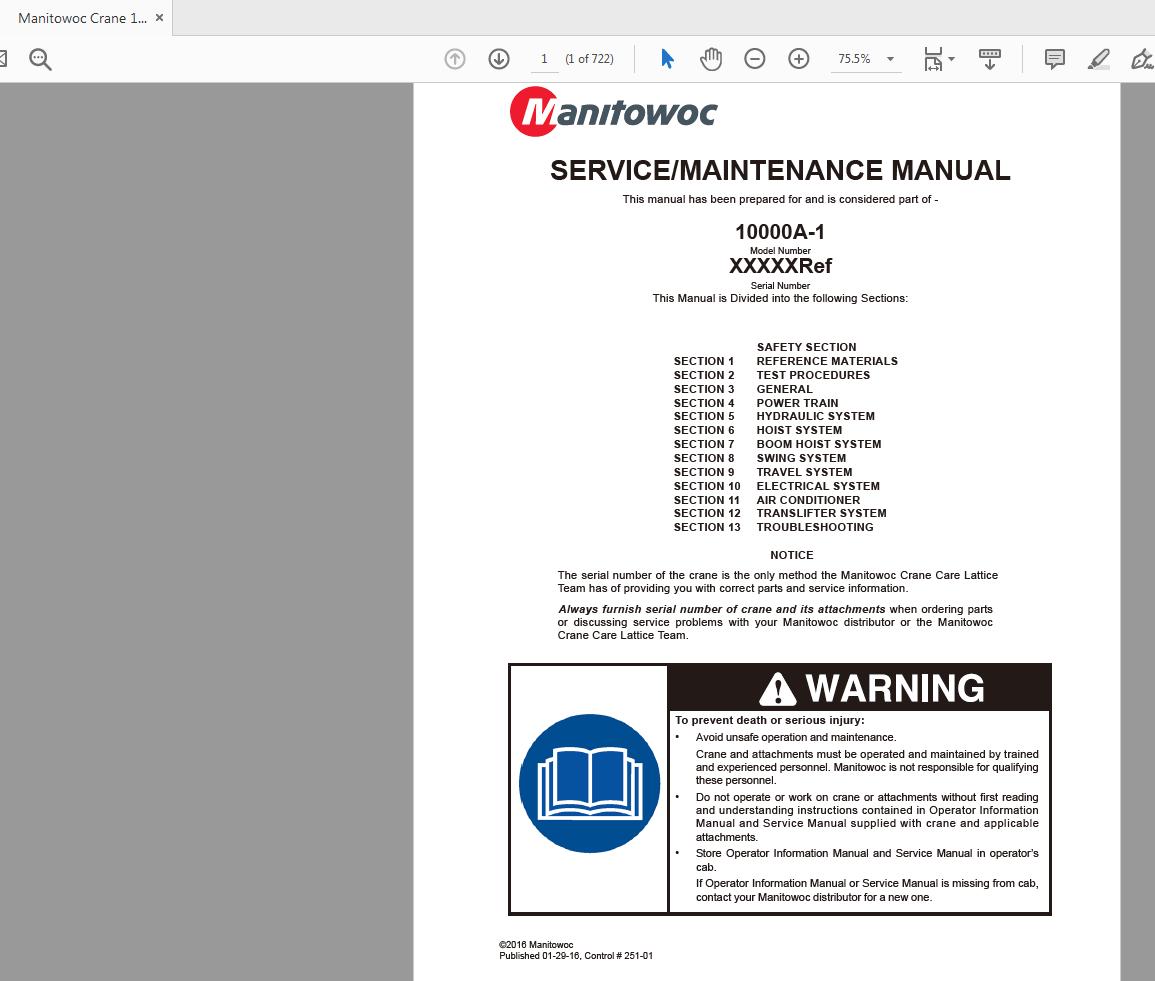This screenshot has width=1155, height=981.
Task: Click the 'SECTION 10 ELECTRICAL SYSTEM' text
Action: (776, 486)
